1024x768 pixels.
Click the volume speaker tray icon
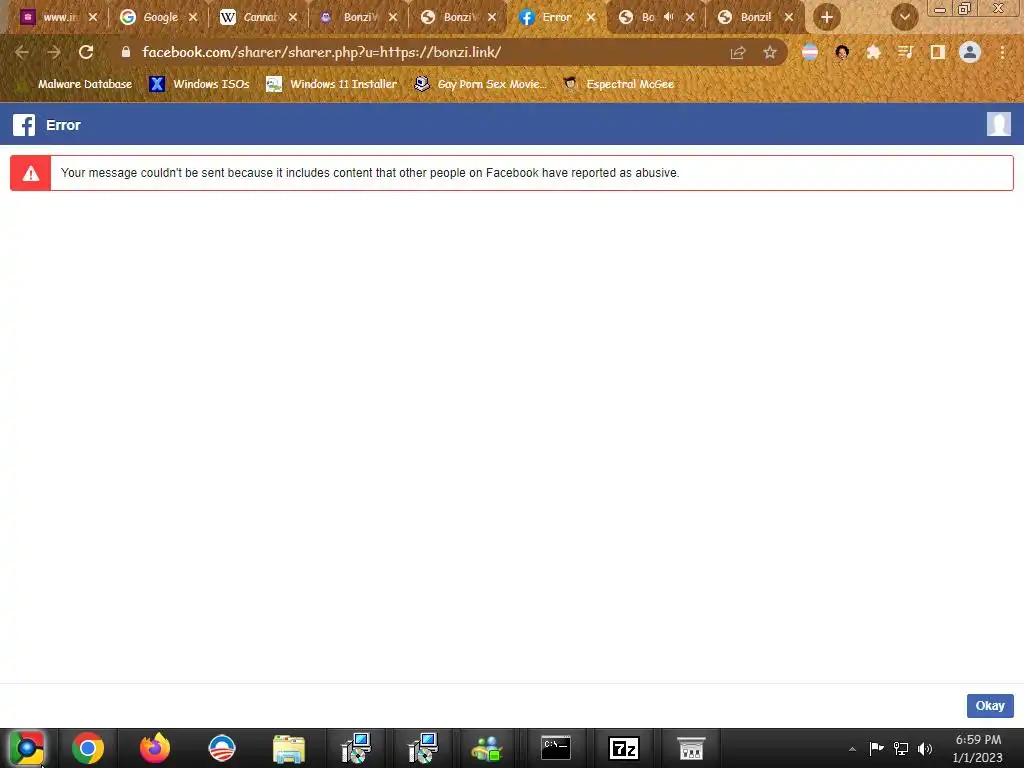click(x=925, y=748)
